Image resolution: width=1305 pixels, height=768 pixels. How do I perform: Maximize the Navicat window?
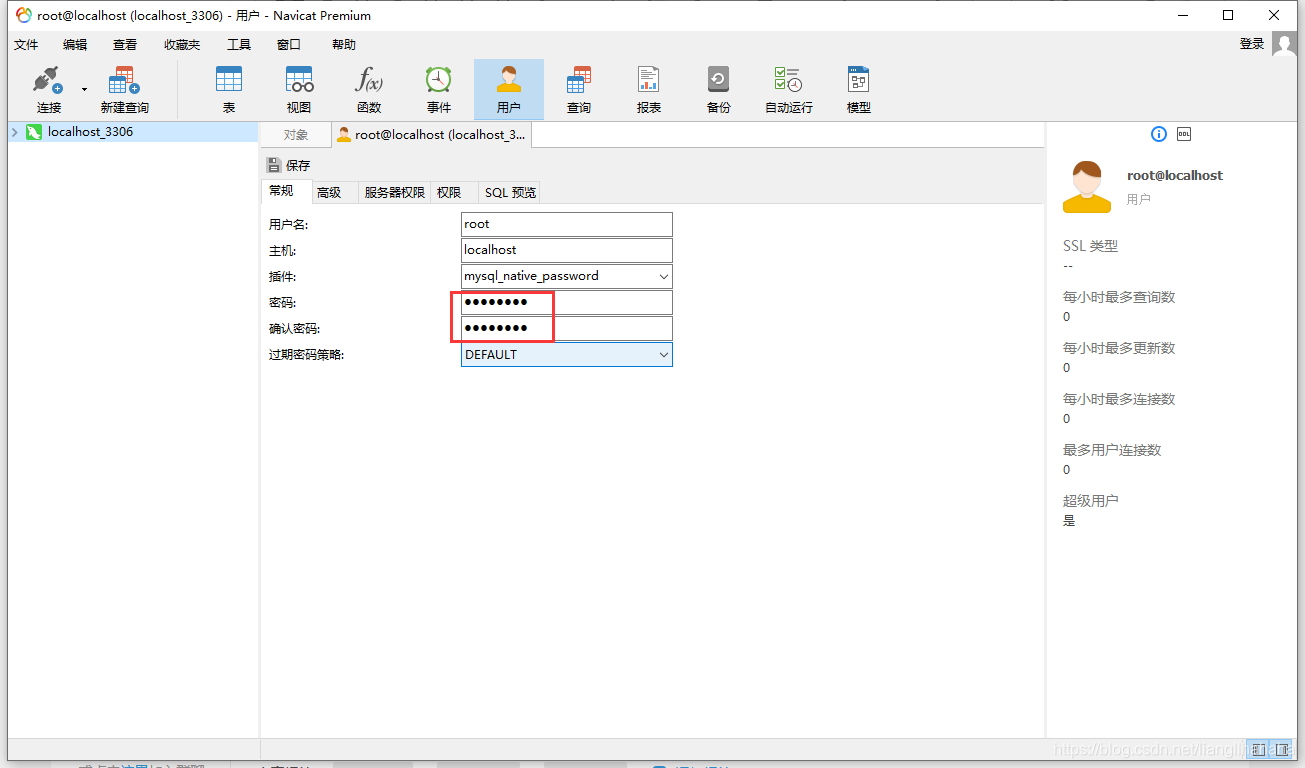1228,15
